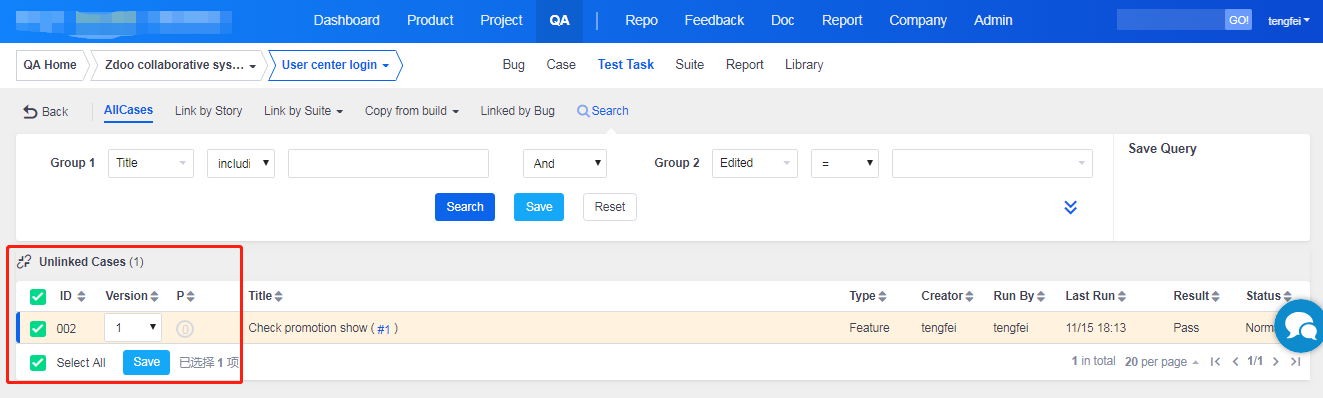Viewport: 1323px width, 398px height.
Task: Open the And operator dropdown
Action: point(565,163)
